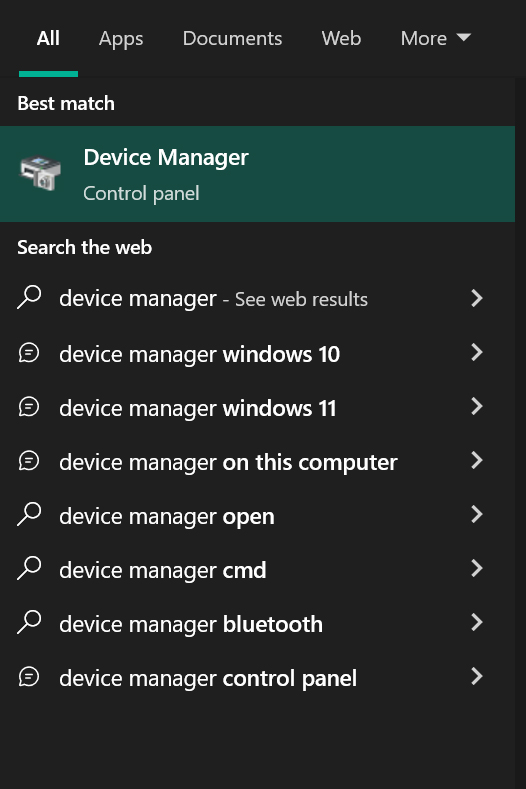The image size is (526, 789).
Task: Click the search icon beside 'device manager cmd'
Action: 29,568
